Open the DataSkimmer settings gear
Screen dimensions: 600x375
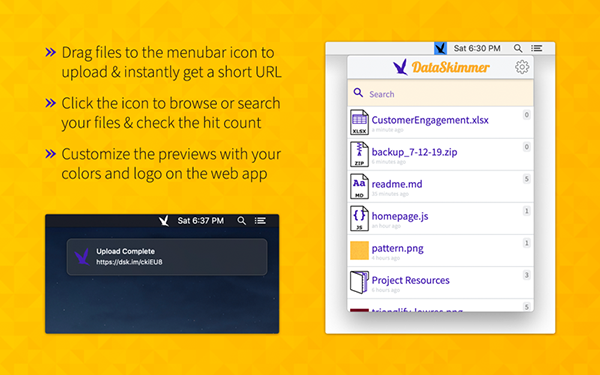(x=522, y=67)
